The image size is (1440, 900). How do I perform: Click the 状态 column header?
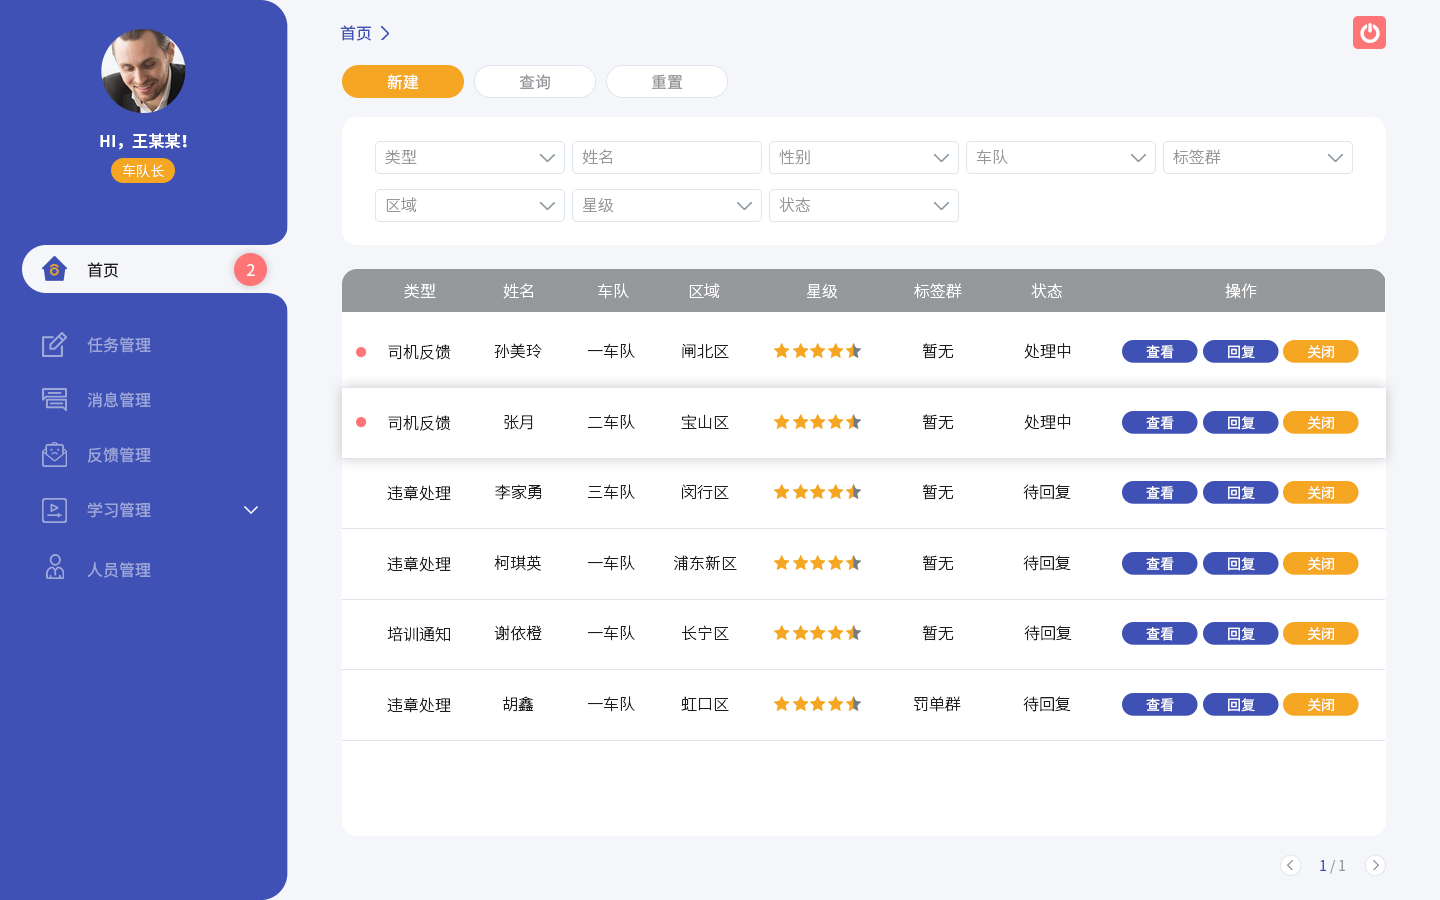pyautogui.click(x=1047, y=291)
